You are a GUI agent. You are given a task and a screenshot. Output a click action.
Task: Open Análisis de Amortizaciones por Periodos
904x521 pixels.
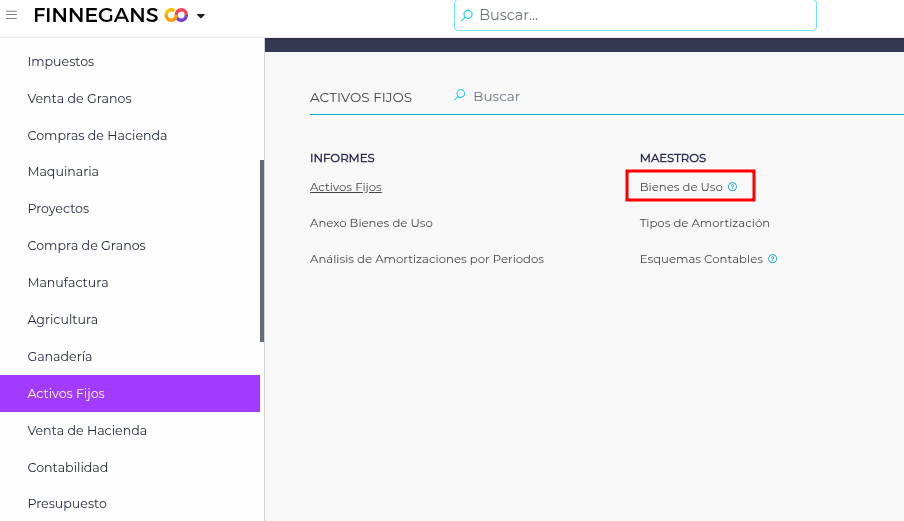coord(427,259)
